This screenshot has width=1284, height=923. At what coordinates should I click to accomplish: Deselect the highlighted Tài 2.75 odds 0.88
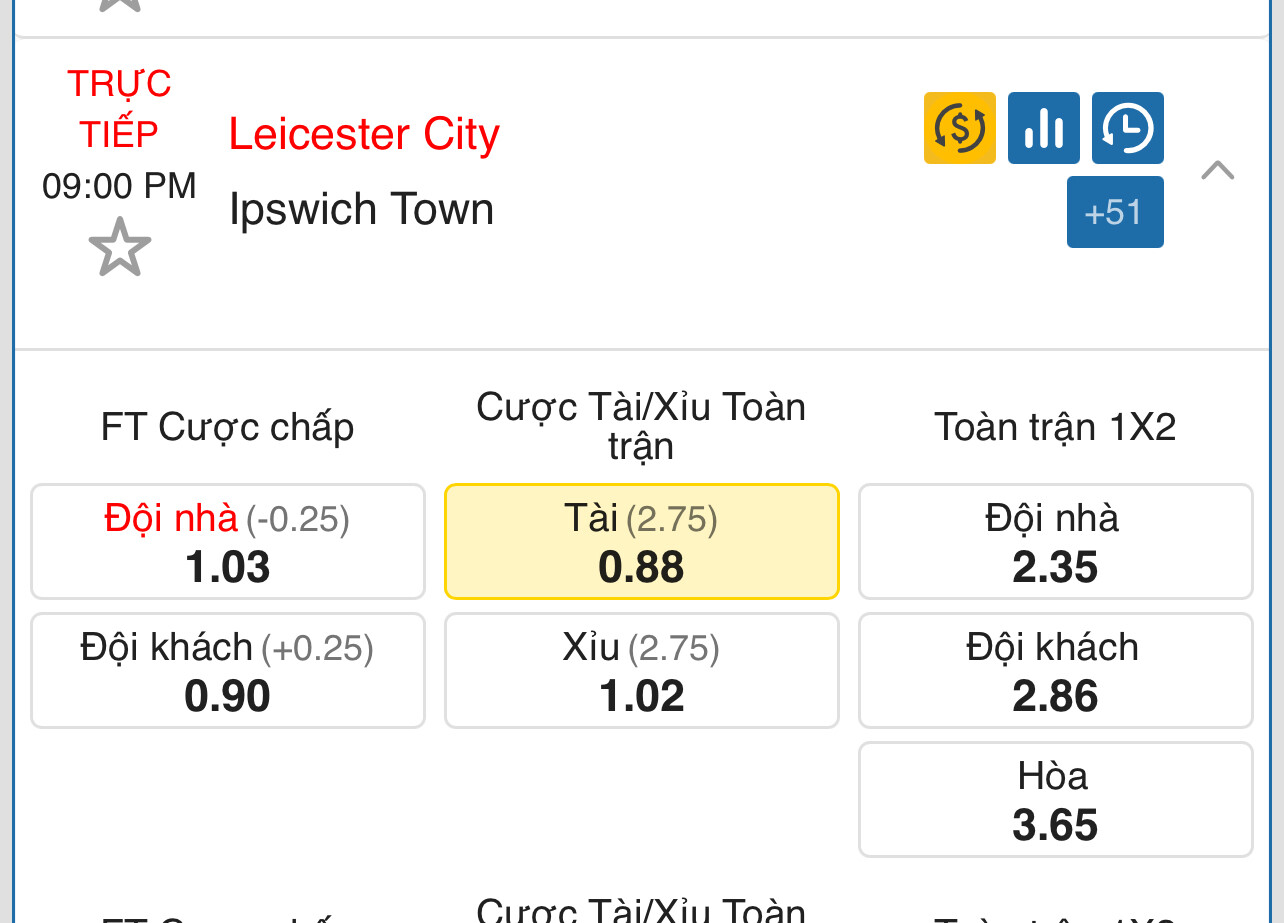pos(642,542)
